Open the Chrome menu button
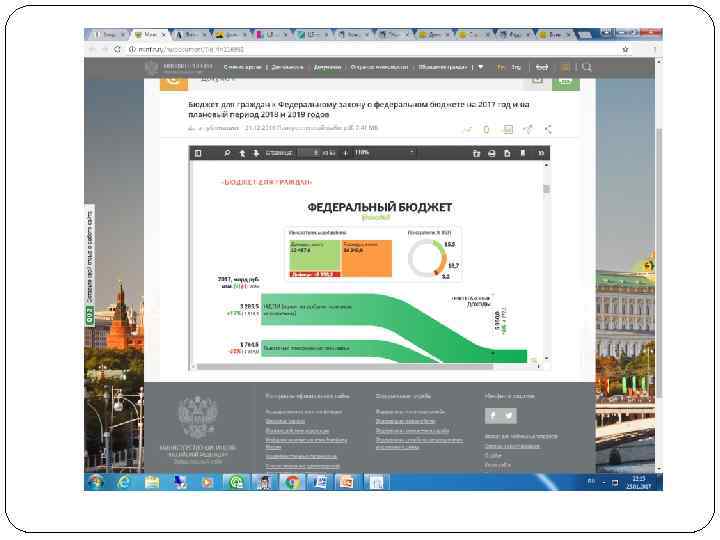 point(655,49)
